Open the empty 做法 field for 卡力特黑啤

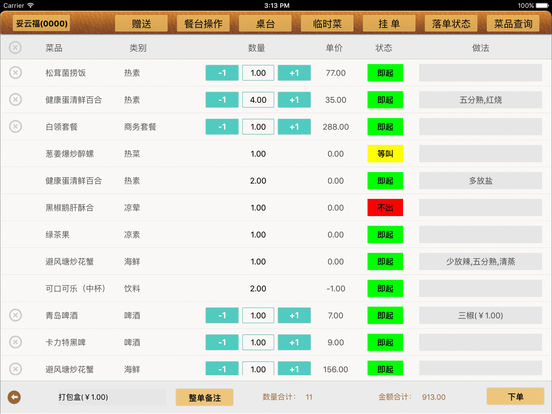(x=481, y=342)
